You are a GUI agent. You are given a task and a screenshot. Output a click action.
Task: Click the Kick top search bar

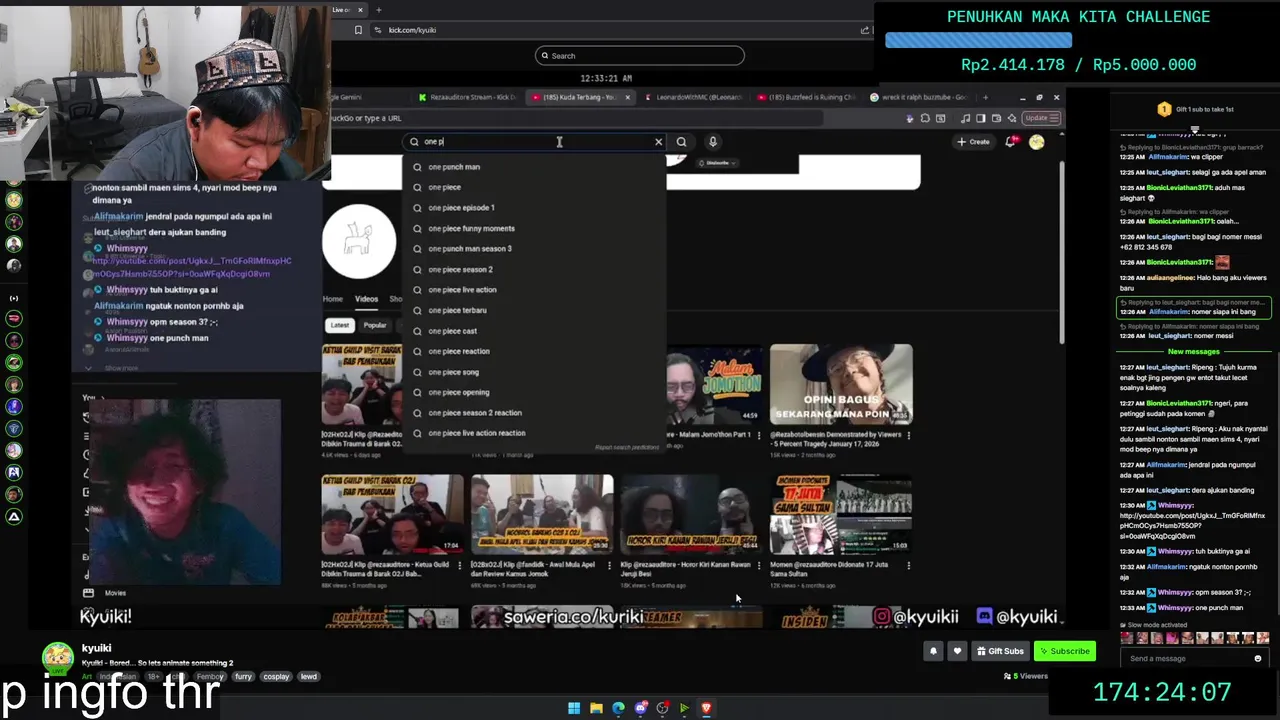click(640, 56)
